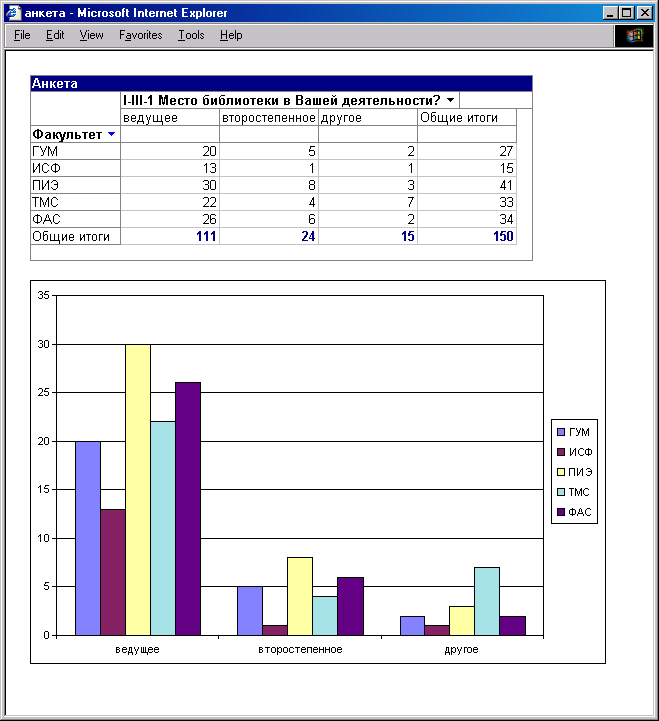659x721 pixels.
Task: Click the второстепенное total cell 24
Action: pos(269,236)
